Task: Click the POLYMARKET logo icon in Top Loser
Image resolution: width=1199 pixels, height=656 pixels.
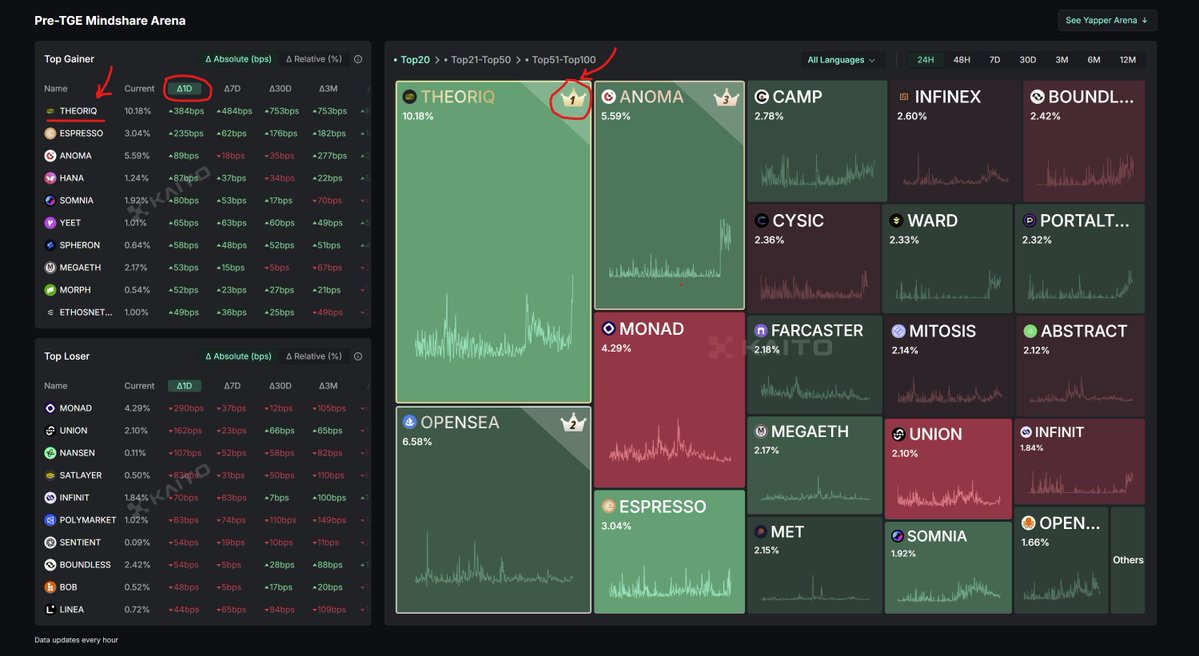Action: pyautogui.click(x=50, y=520)
